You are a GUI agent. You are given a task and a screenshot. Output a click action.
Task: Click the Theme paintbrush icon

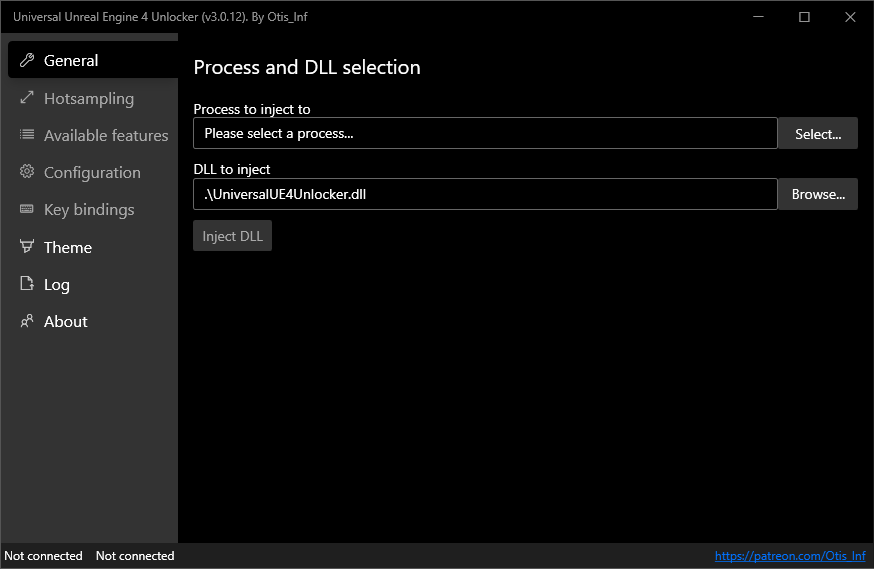pos(27,247)
